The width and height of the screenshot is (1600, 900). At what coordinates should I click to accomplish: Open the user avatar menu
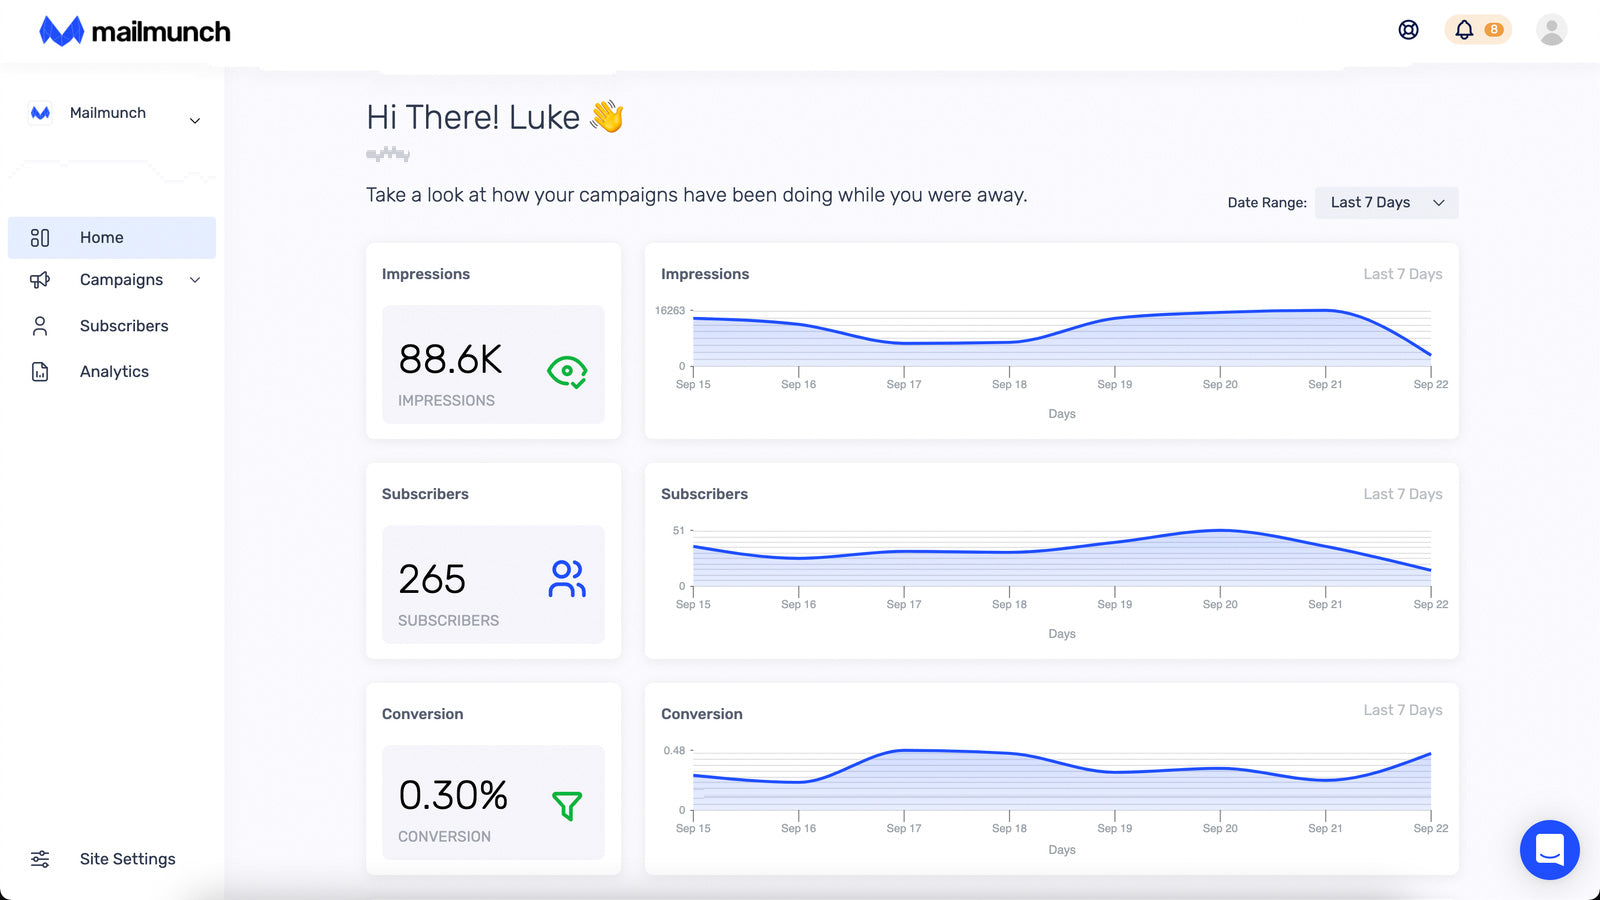point(1552,30)
